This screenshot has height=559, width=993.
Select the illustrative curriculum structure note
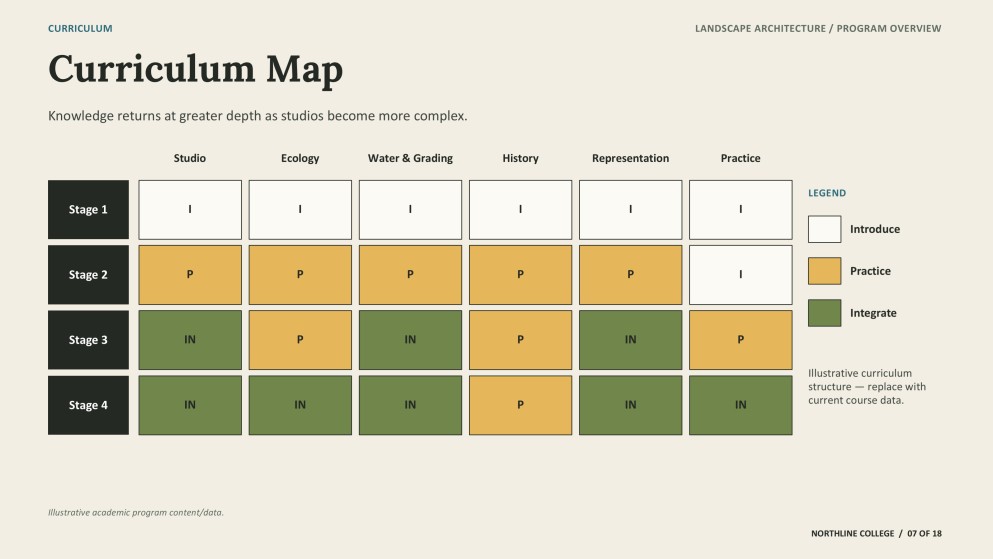867,387
